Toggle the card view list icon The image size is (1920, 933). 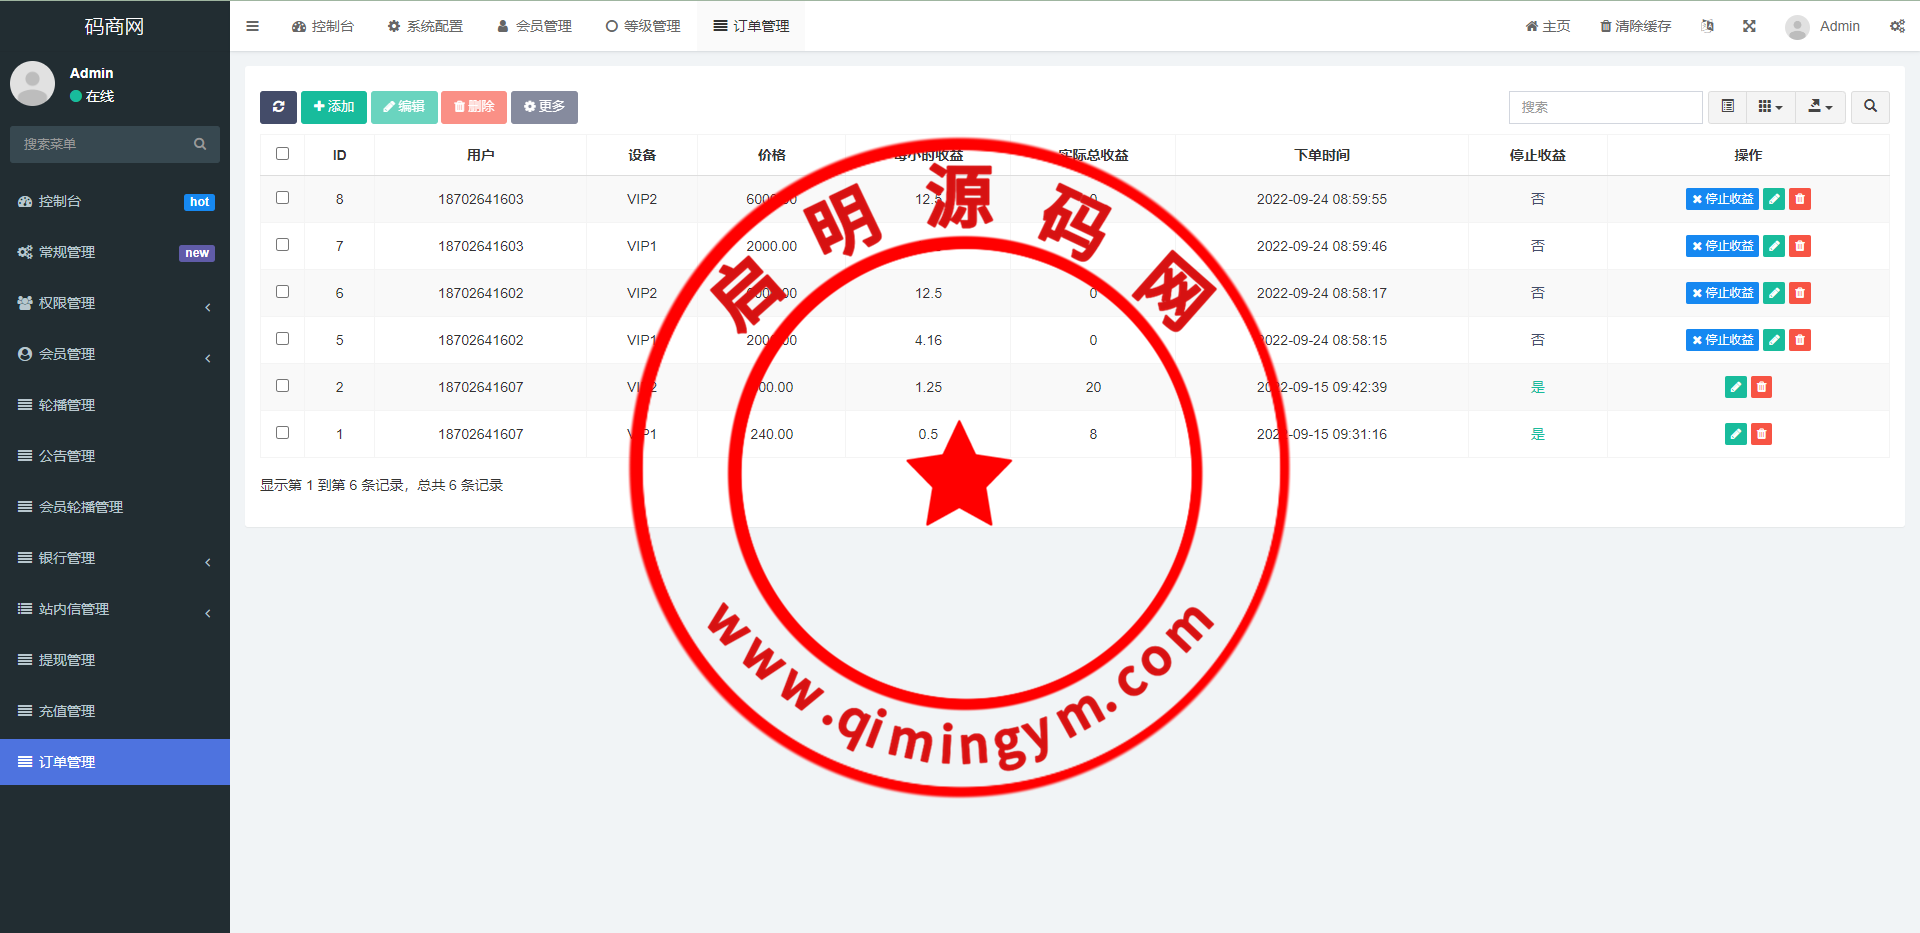(1727, 107)
